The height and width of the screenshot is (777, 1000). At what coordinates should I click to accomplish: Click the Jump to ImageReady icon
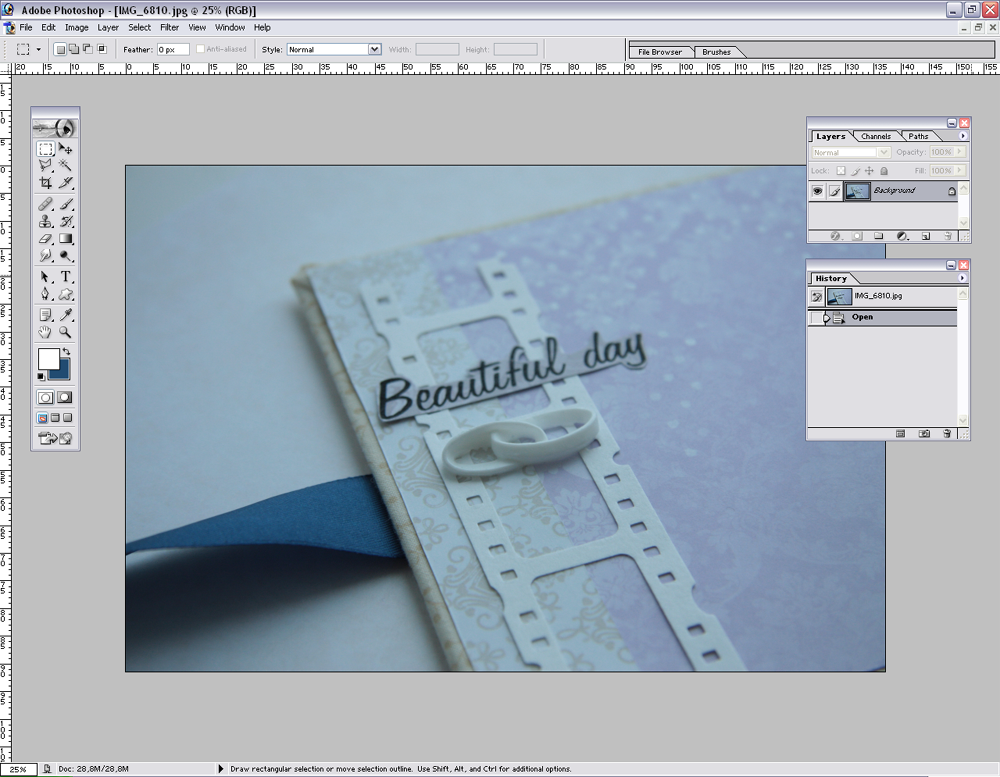click(x=55, y=438)
